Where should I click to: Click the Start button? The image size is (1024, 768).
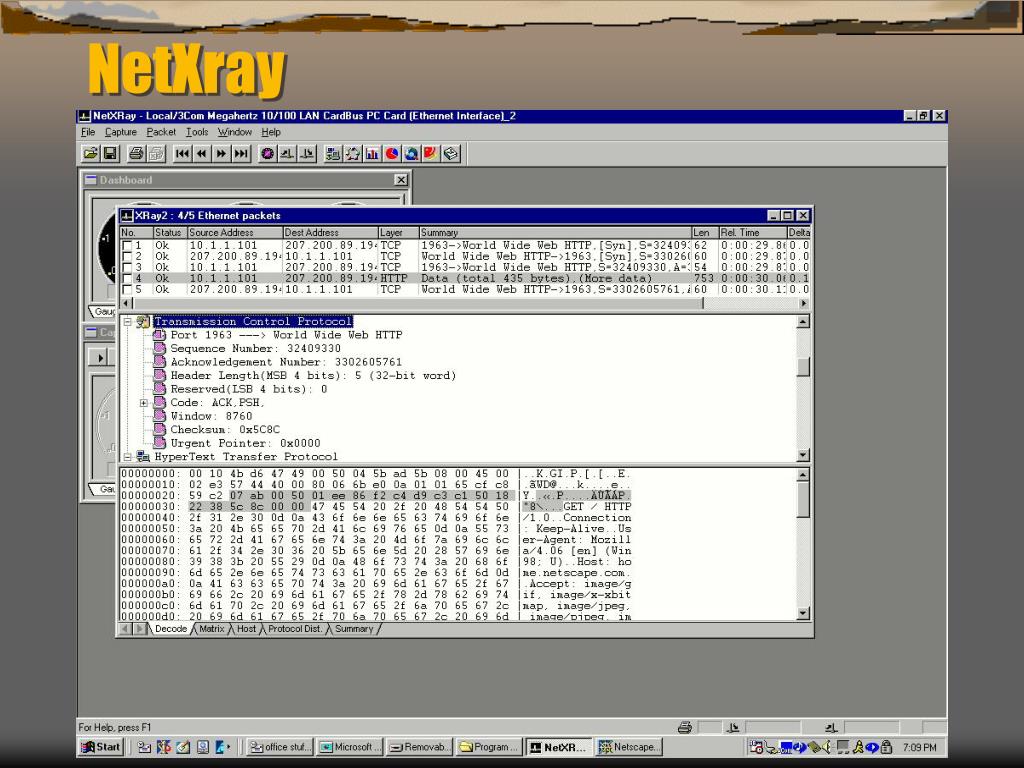point(101,747)
